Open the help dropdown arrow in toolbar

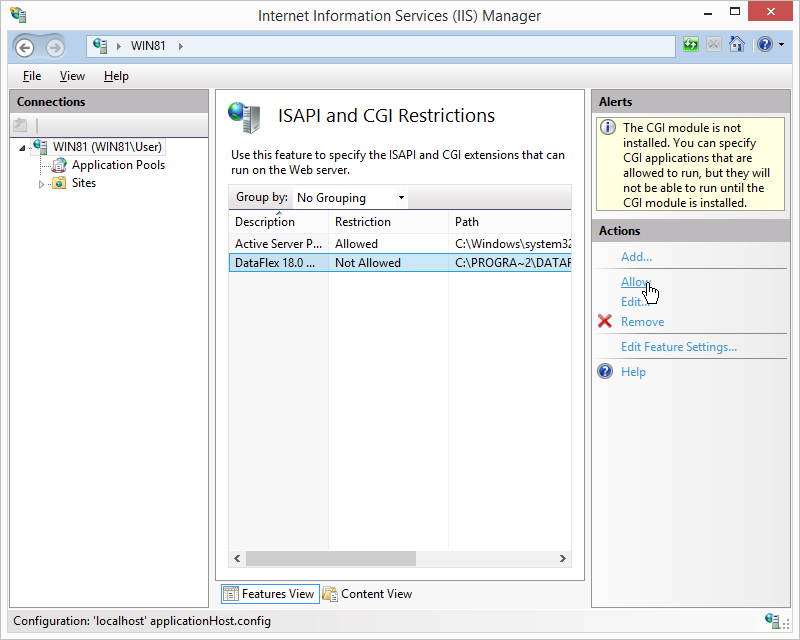pos(781,45)
